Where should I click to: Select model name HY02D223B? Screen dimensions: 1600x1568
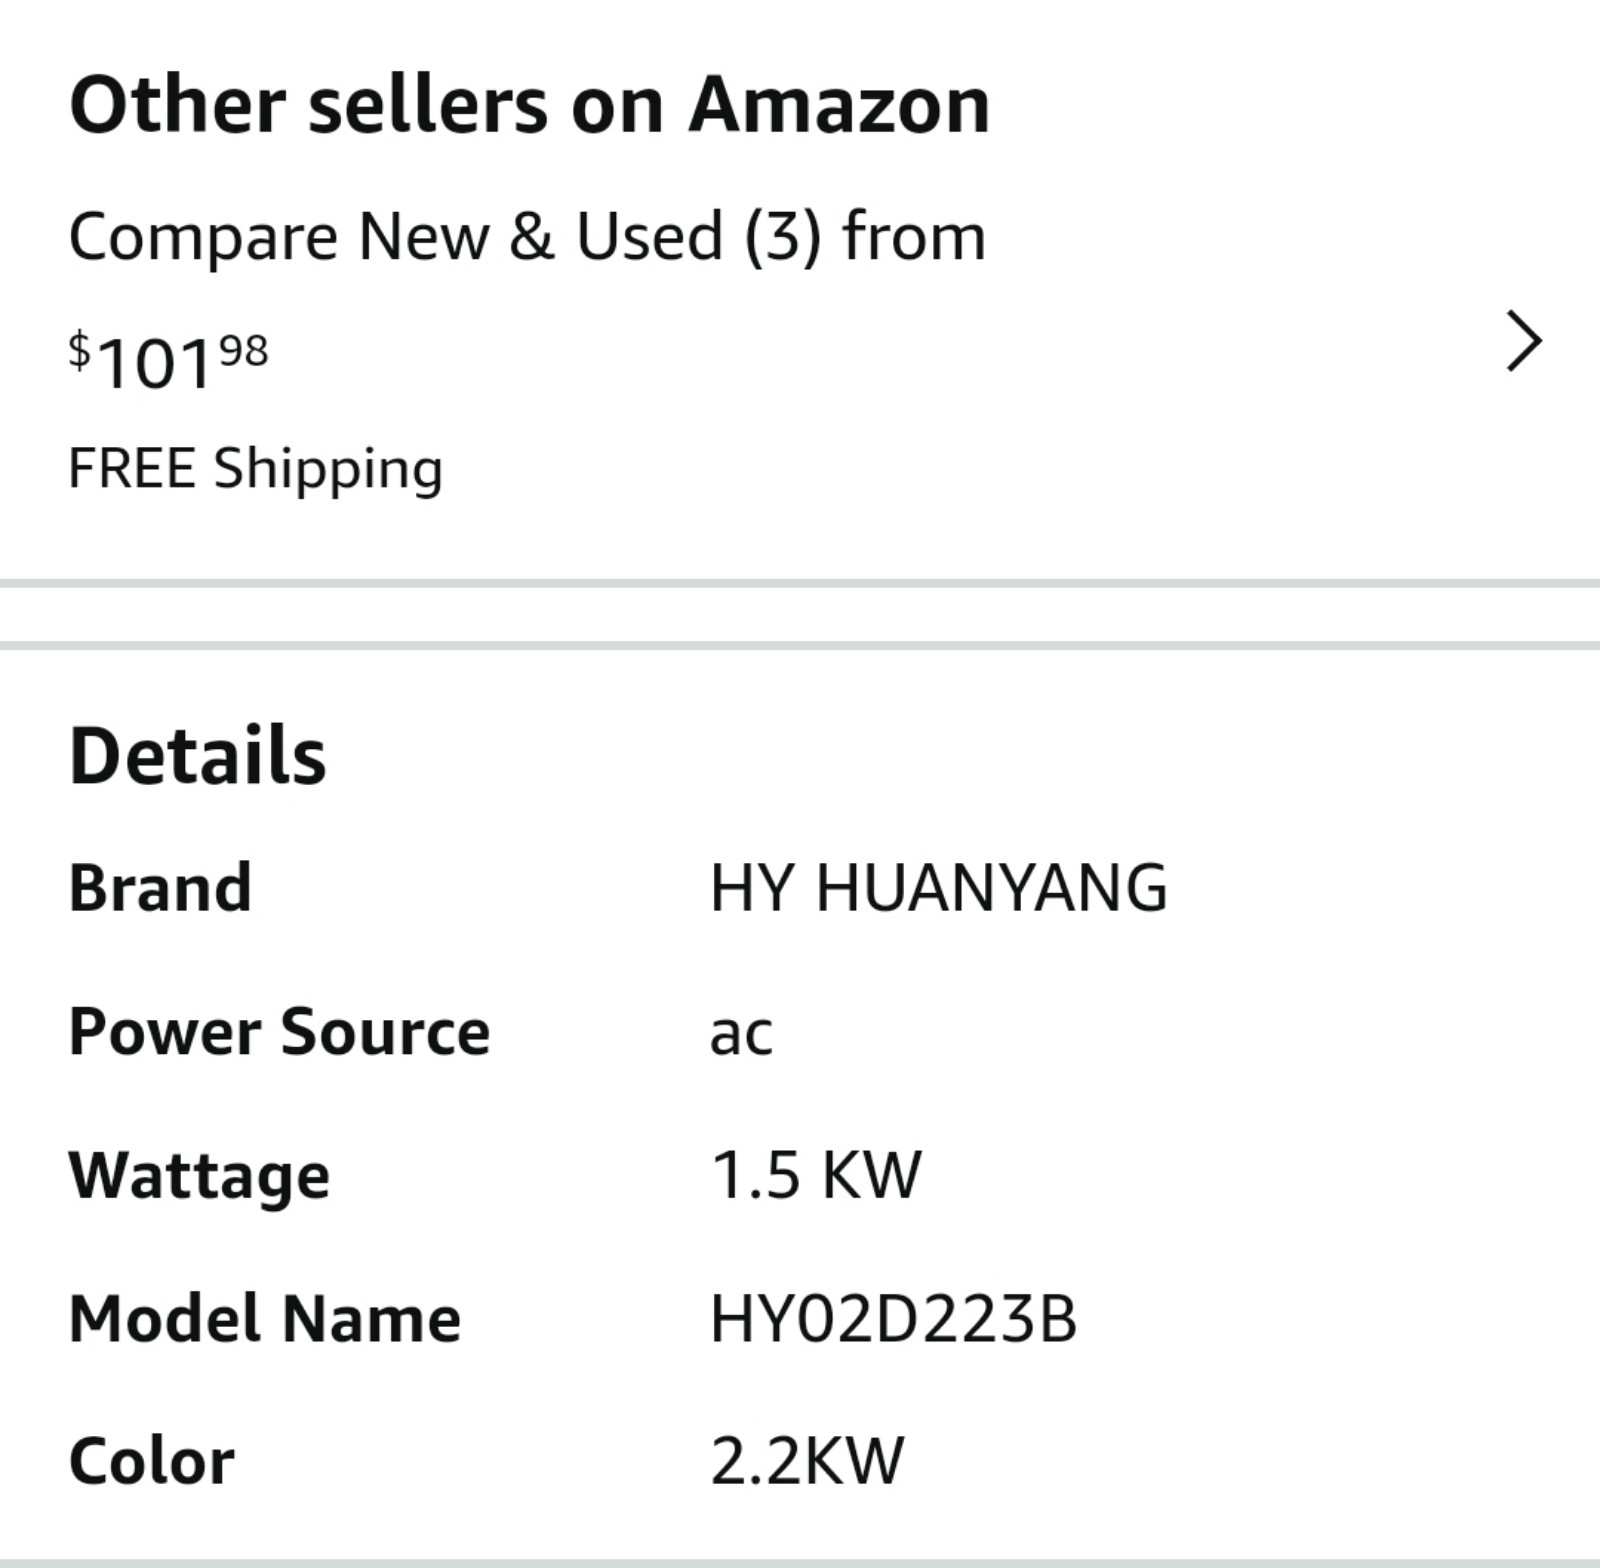[894, 1318]
